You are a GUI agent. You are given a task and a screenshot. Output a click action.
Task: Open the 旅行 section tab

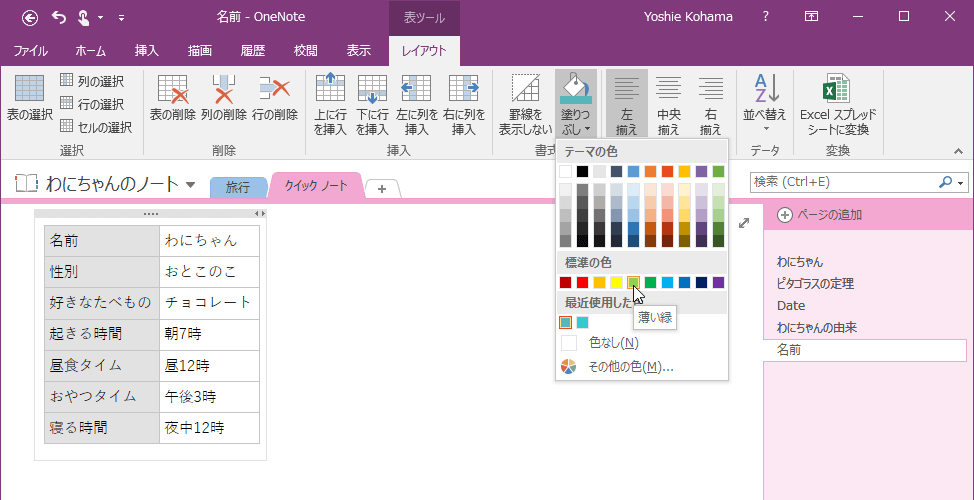point(239,188)
